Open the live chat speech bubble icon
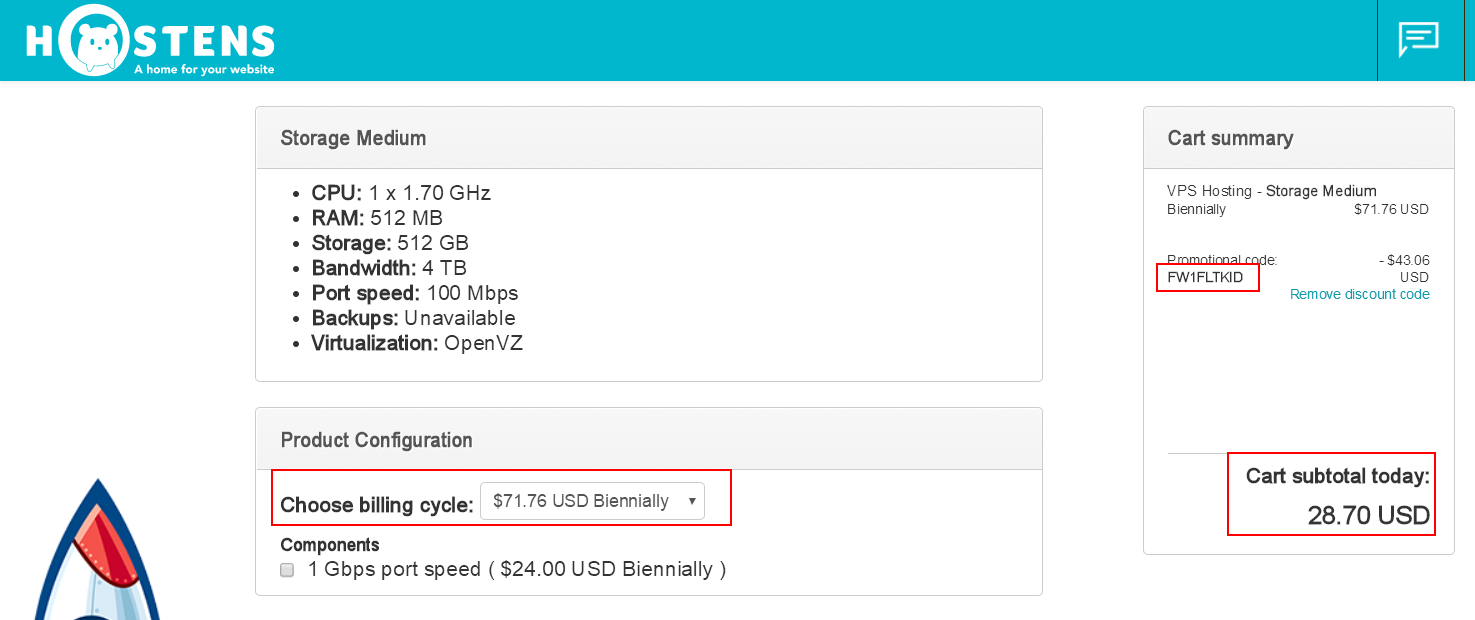1475x620 pixels. click(1418, 39)
